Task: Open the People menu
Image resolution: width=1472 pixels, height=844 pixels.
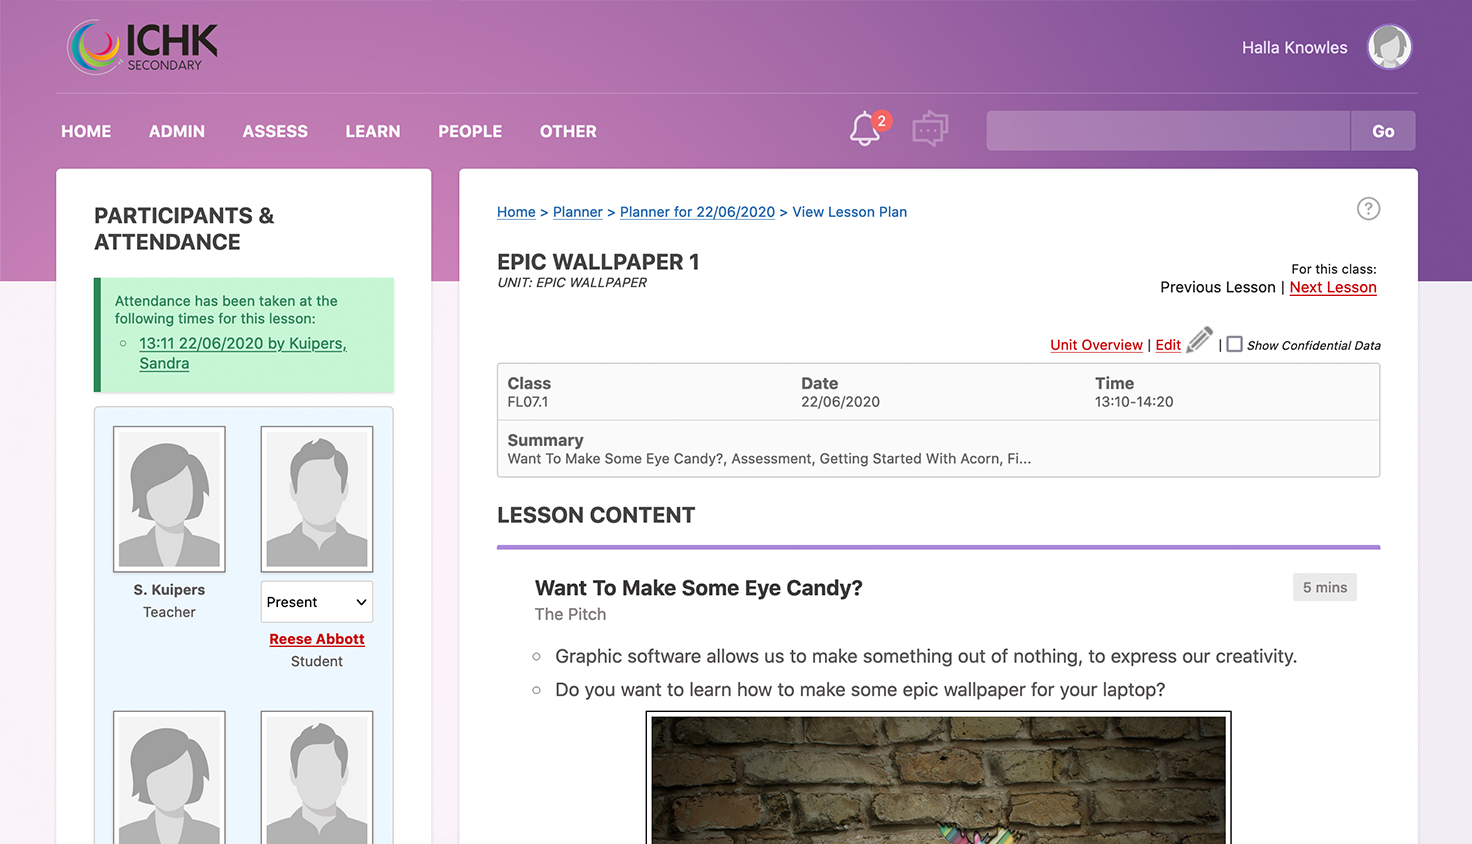Action: tap(470, 131)
